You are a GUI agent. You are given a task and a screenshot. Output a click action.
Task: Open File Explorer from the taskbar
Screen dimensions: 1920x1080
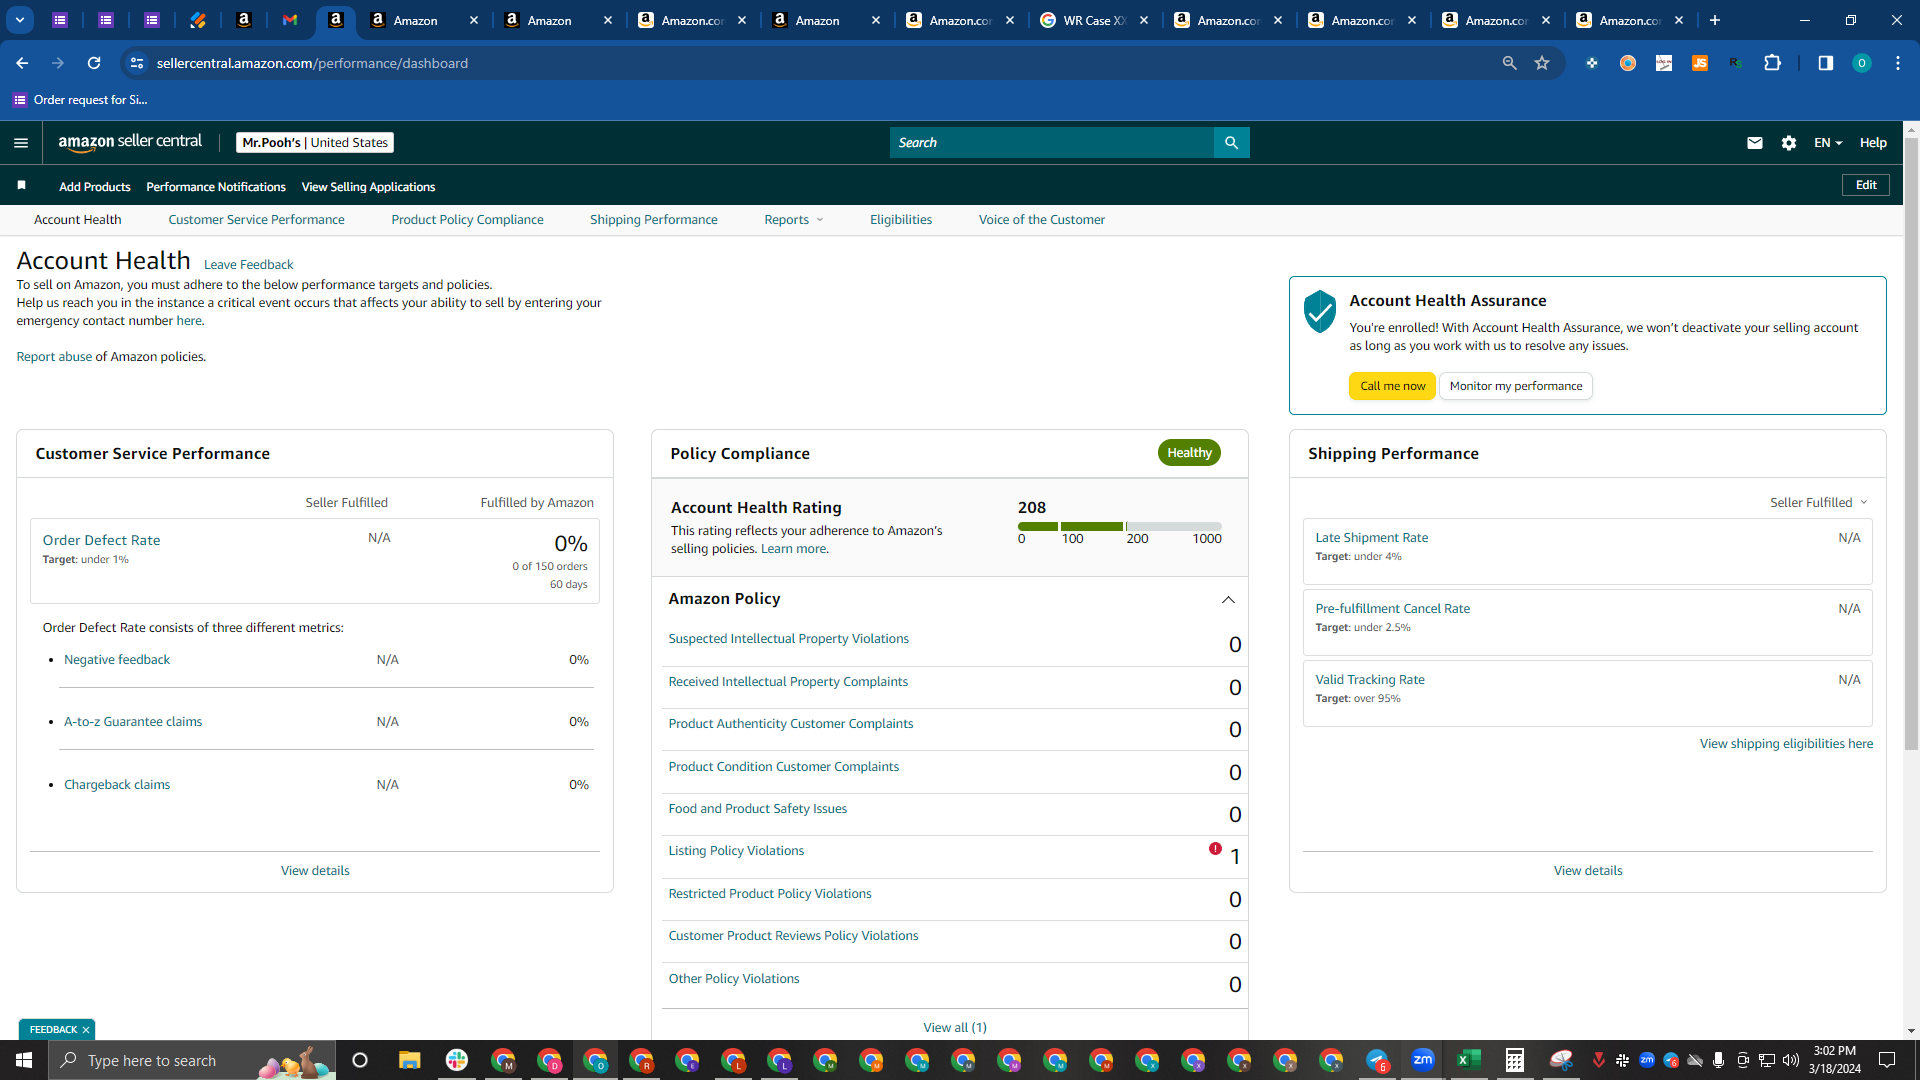(410, 1060)
